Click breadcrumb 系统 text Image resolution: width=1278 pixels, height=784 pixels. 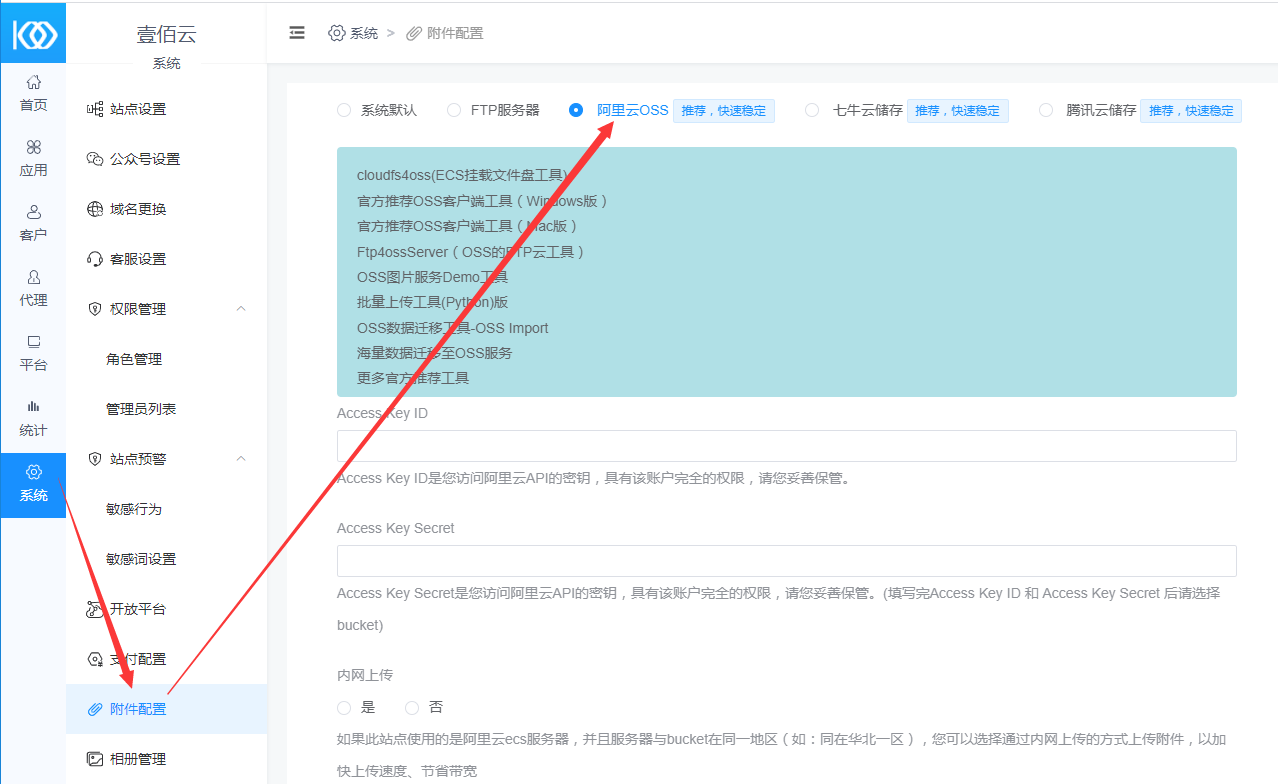point(364,33)
